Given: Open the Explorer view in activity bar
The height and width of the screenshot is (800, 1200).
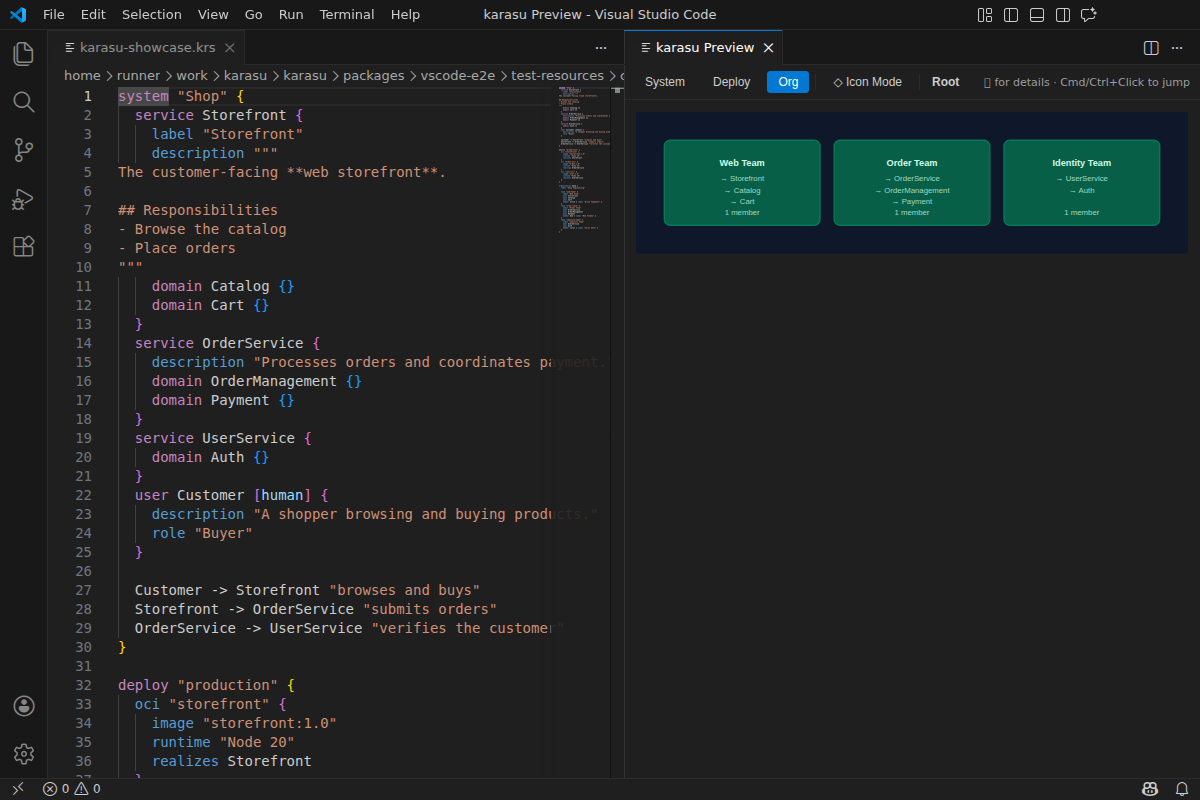Looking at the screenshot, I should point(24,54).
